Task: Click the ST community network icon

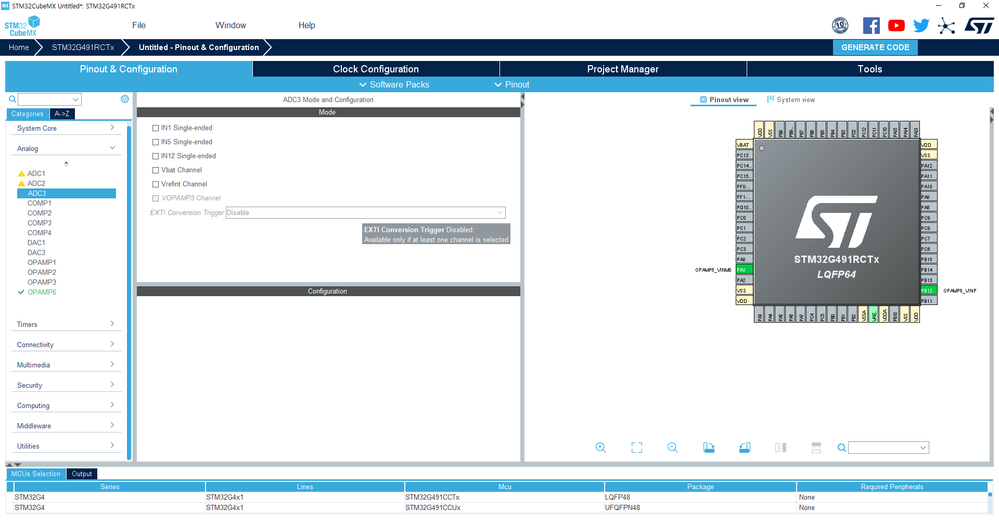Action: [947, 25]
